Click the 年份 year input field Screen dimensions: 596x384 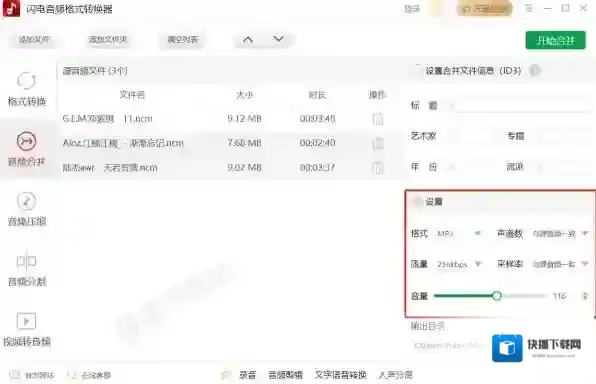(472, 167)
